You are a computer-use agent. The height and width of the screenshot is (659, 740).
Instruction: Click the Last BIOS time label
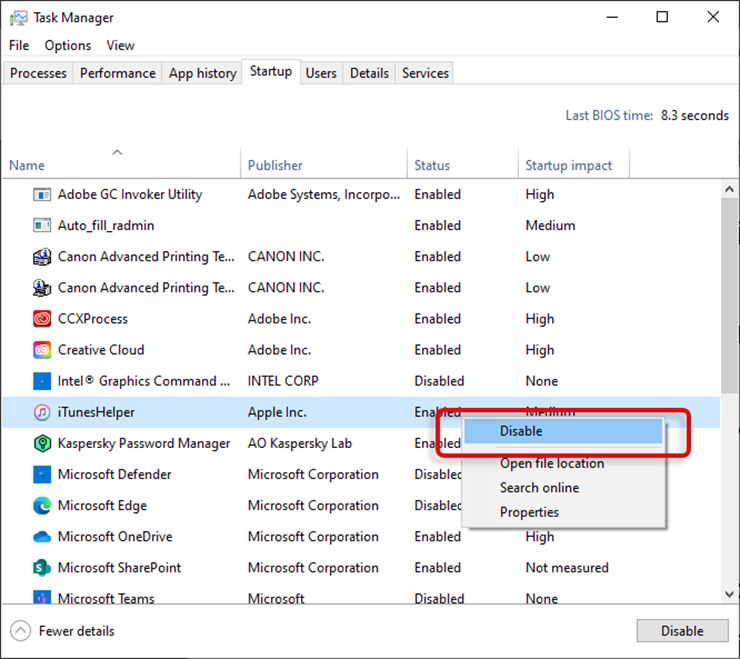point(609,116)
